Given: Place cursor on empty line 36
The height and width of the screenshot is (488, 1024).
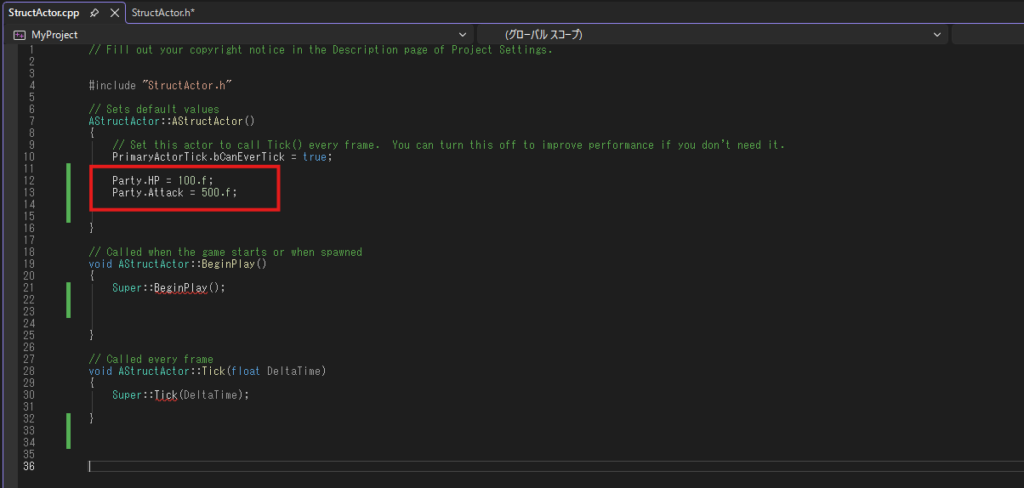Looking at the screenshot, I should [300, 466].
